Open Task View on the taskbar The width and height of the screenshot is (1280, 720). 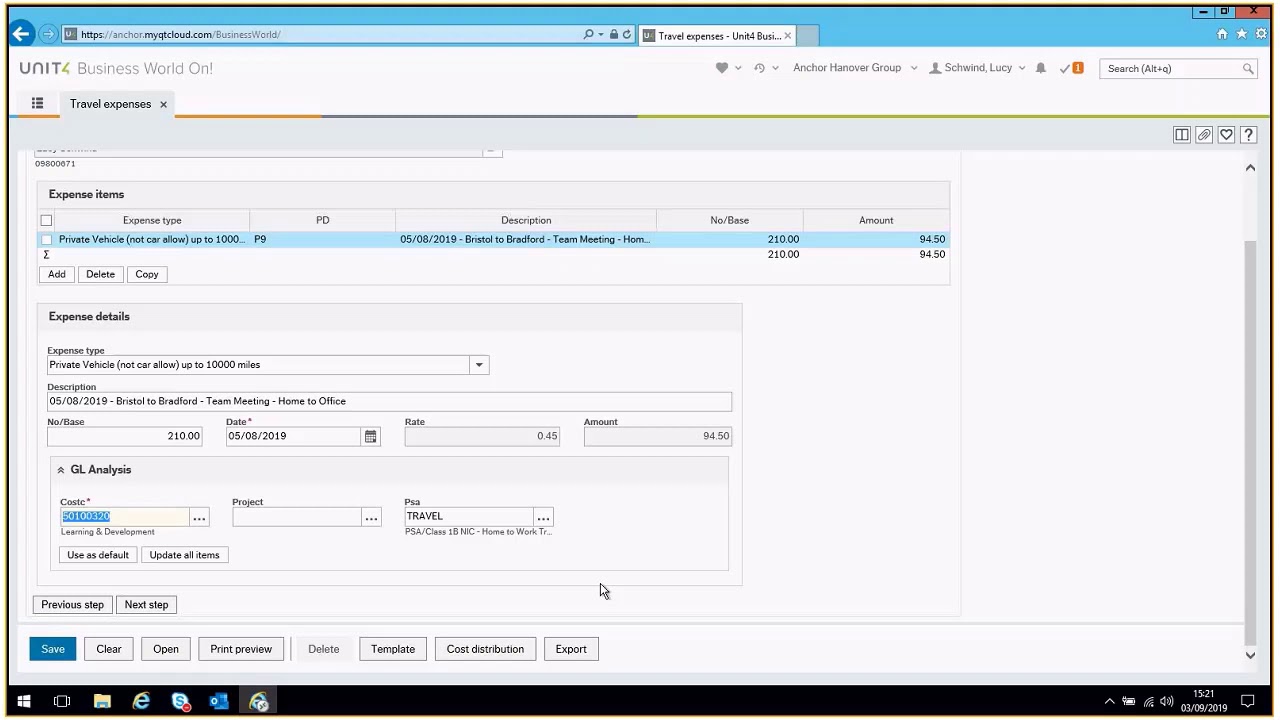point(62,701)
